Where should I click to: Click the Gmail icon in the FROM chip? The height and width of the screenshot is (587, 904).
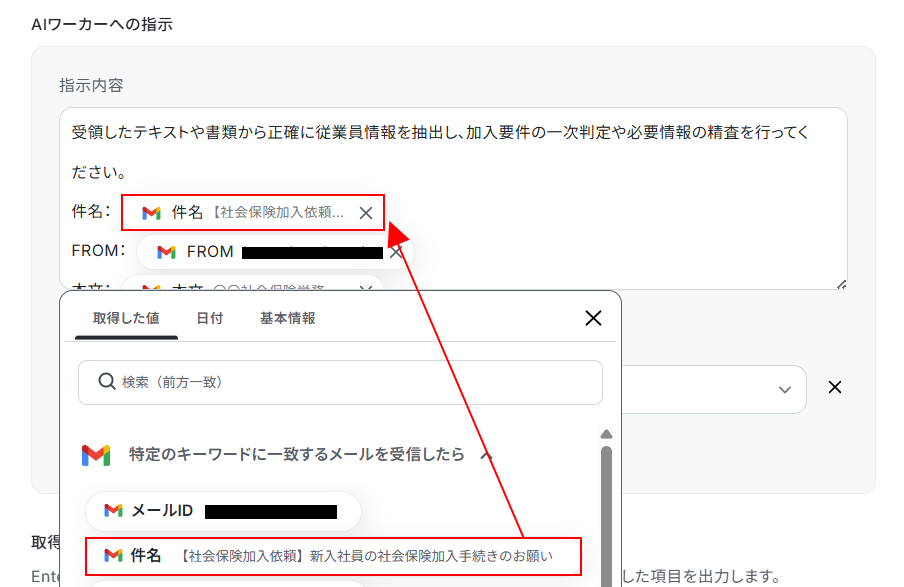tap(166, 252)
